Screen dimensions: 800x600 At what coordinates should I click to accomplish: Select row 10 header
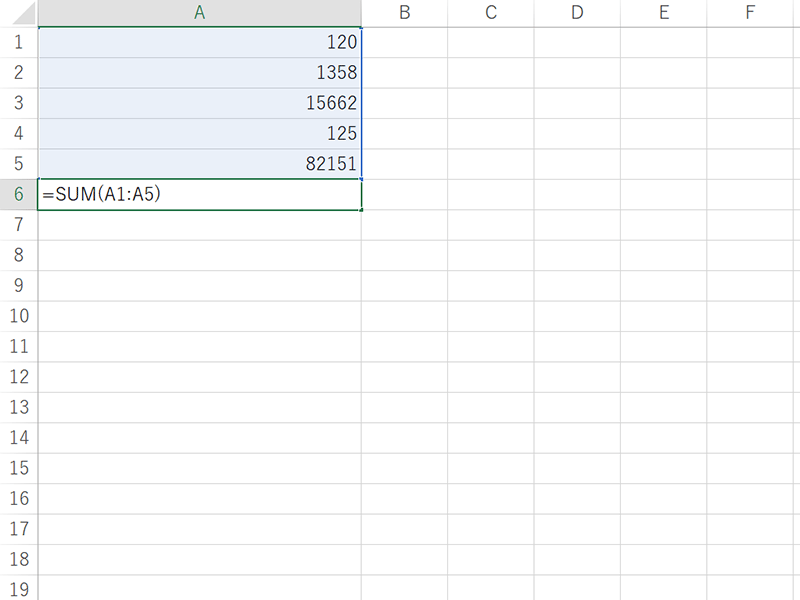tap(18, 317)
